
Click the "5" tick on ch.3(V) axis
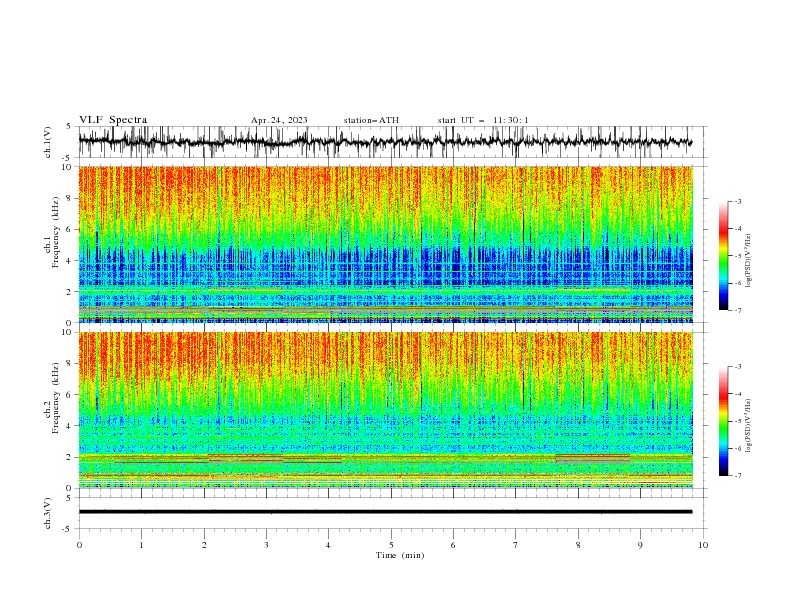point(69,497)
